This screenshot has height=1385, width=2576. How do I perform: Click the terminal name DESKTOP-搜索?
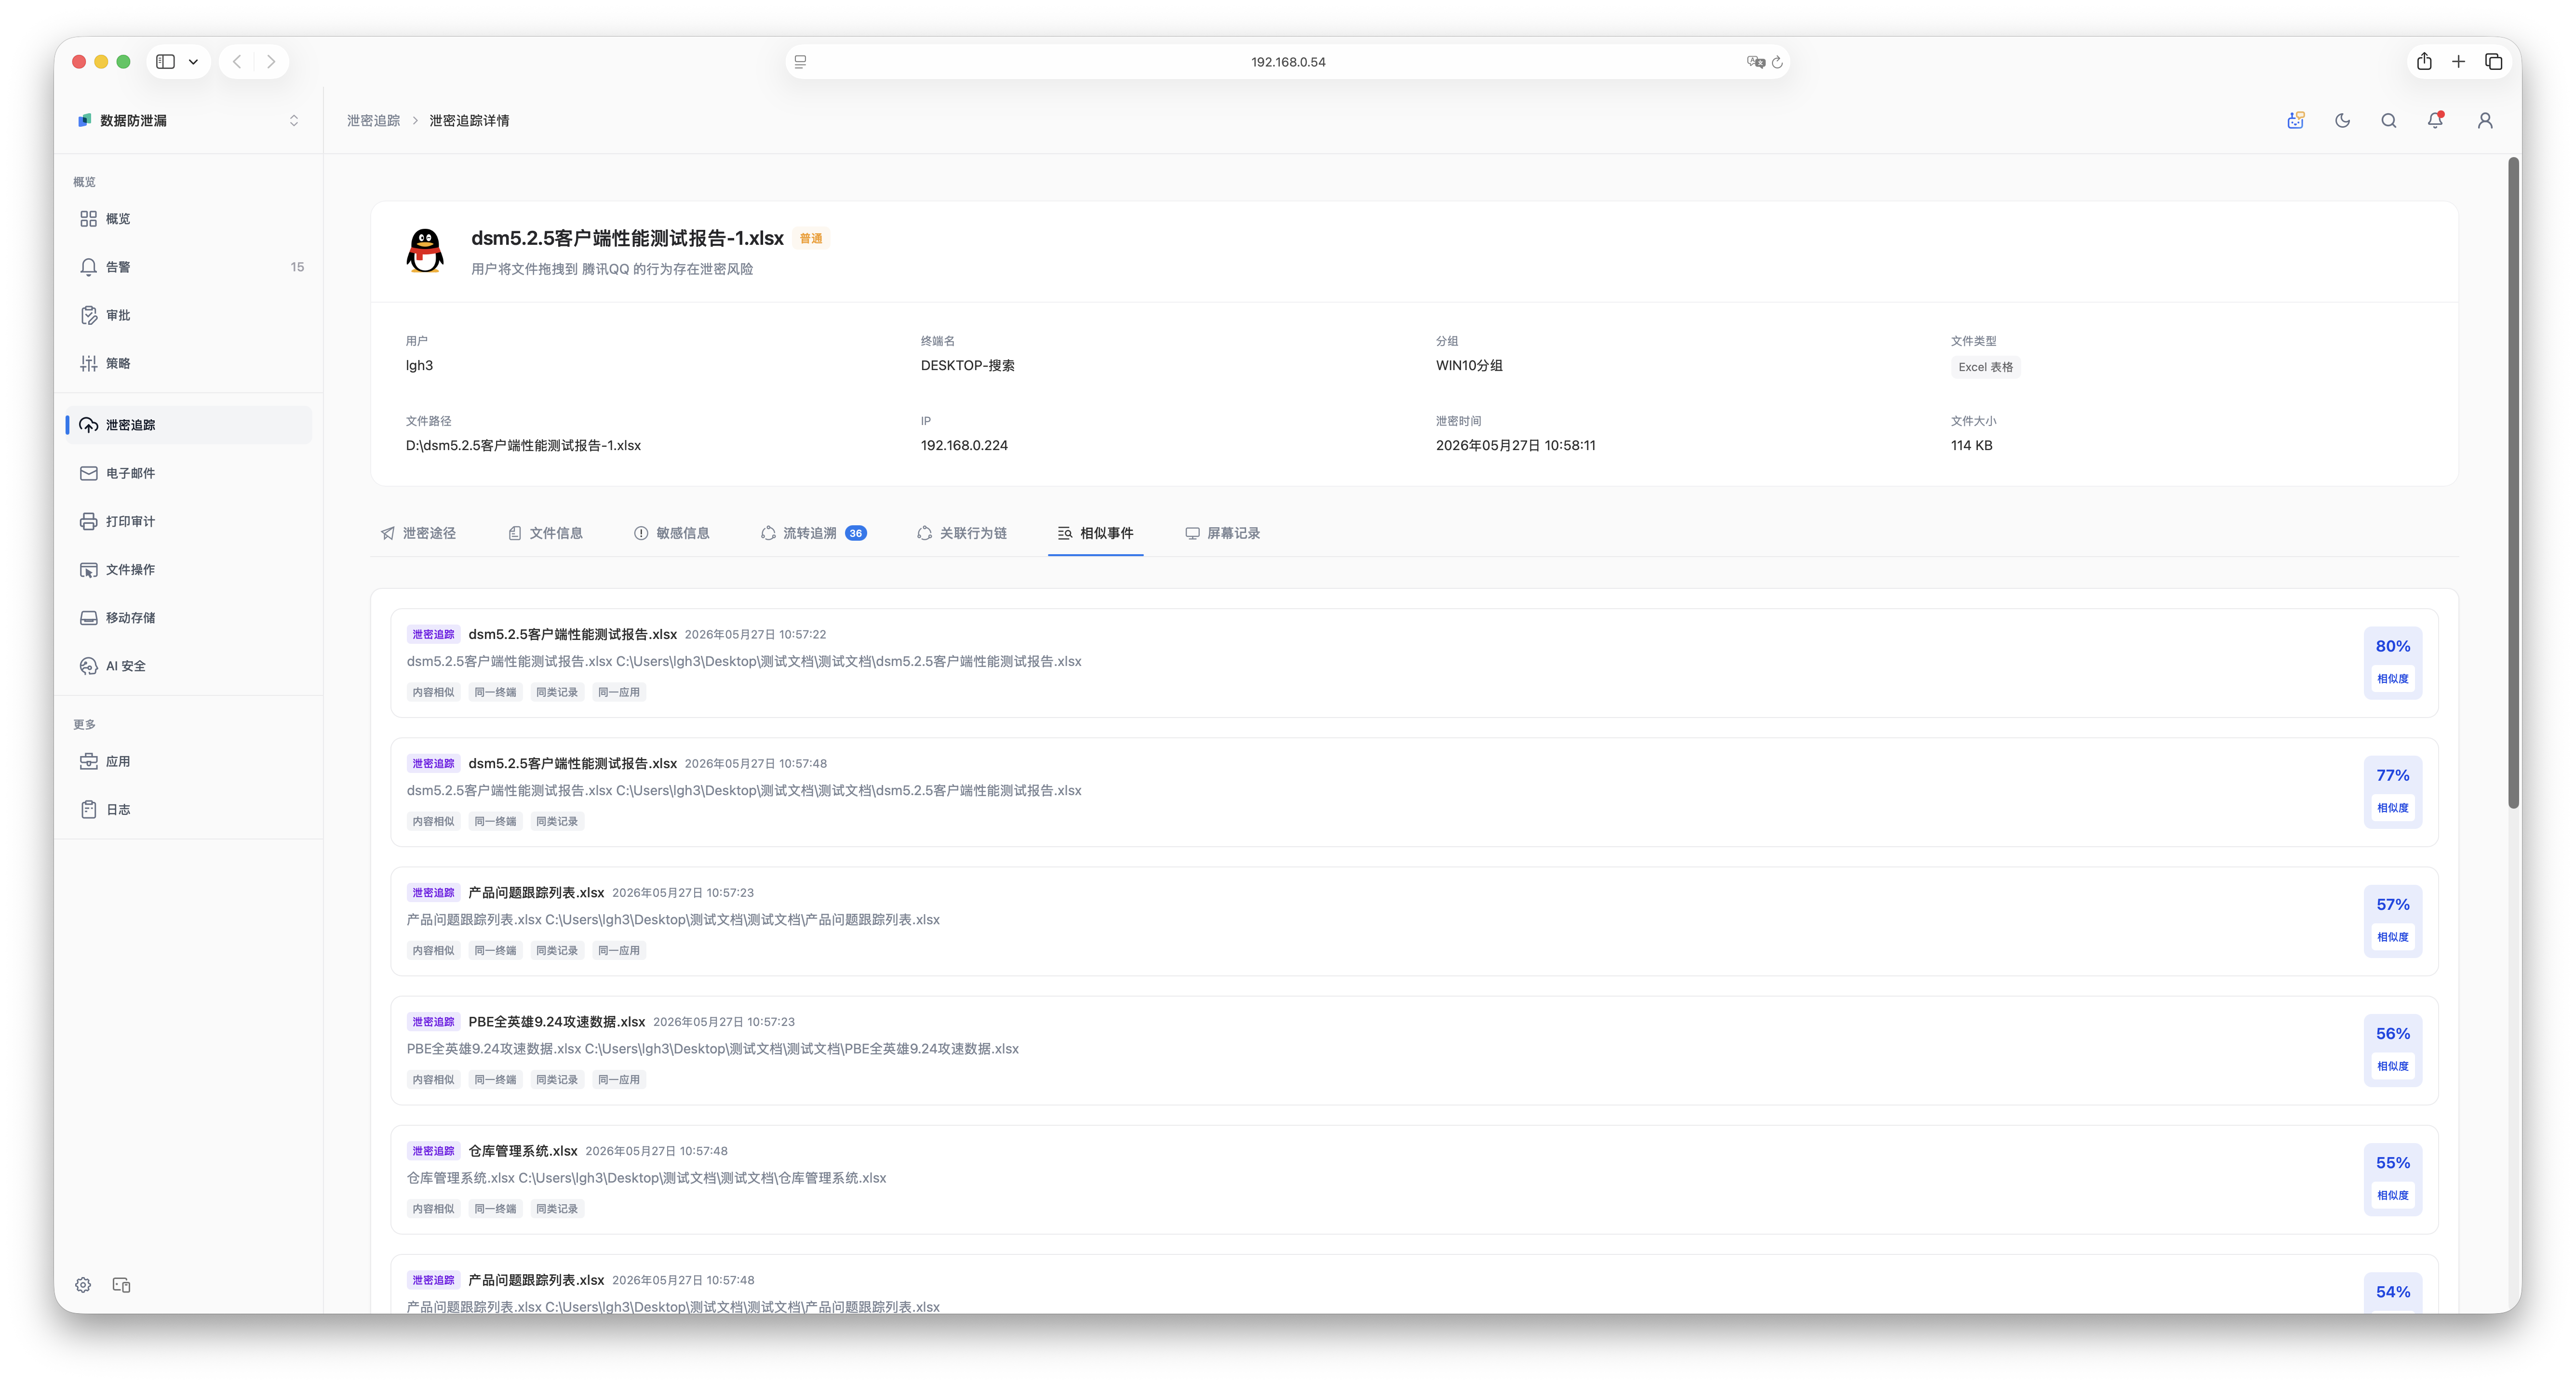click(967, 365)
